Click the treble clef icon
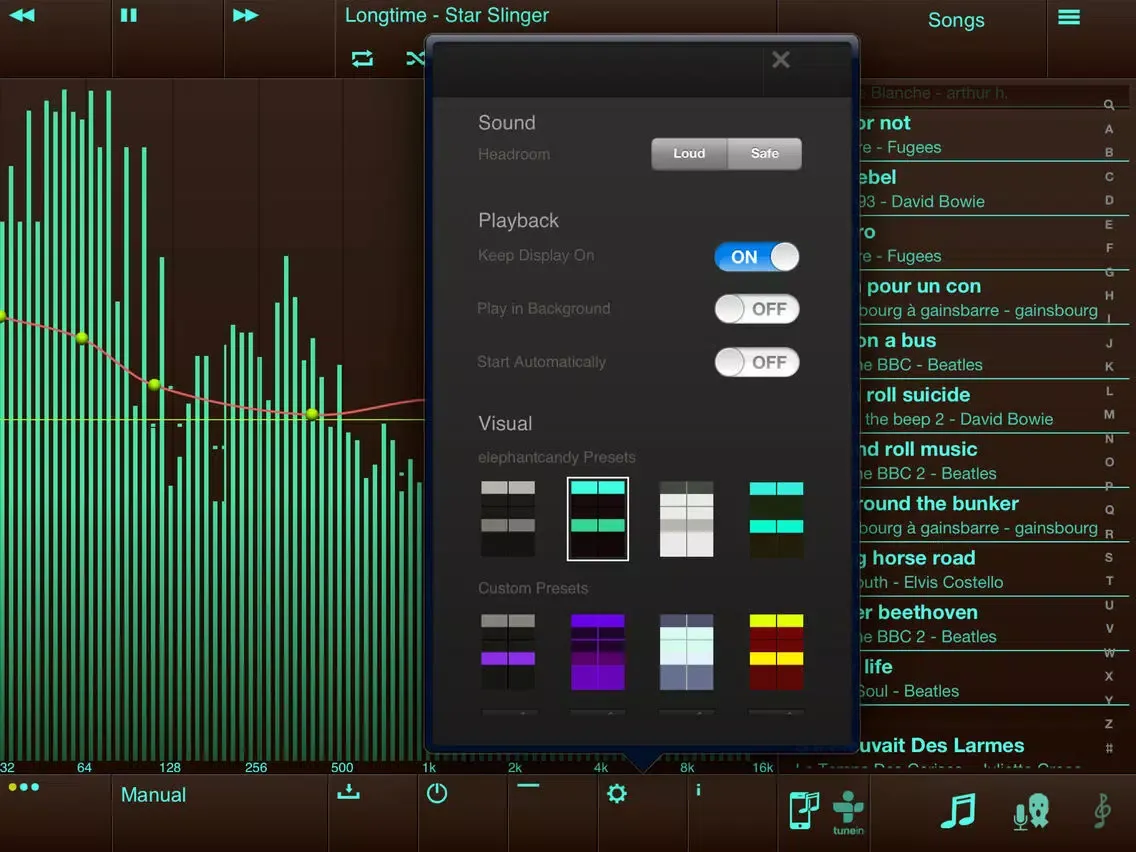This screenshot has width=1136, height=852. click(x=1102, y=811)
